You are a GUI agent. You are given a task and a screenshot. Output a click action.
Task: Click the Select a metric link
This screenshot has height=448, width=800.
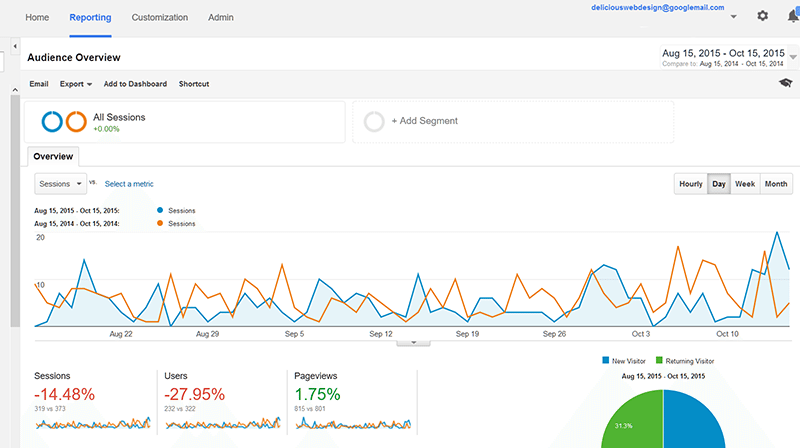(x=129, y=184)
